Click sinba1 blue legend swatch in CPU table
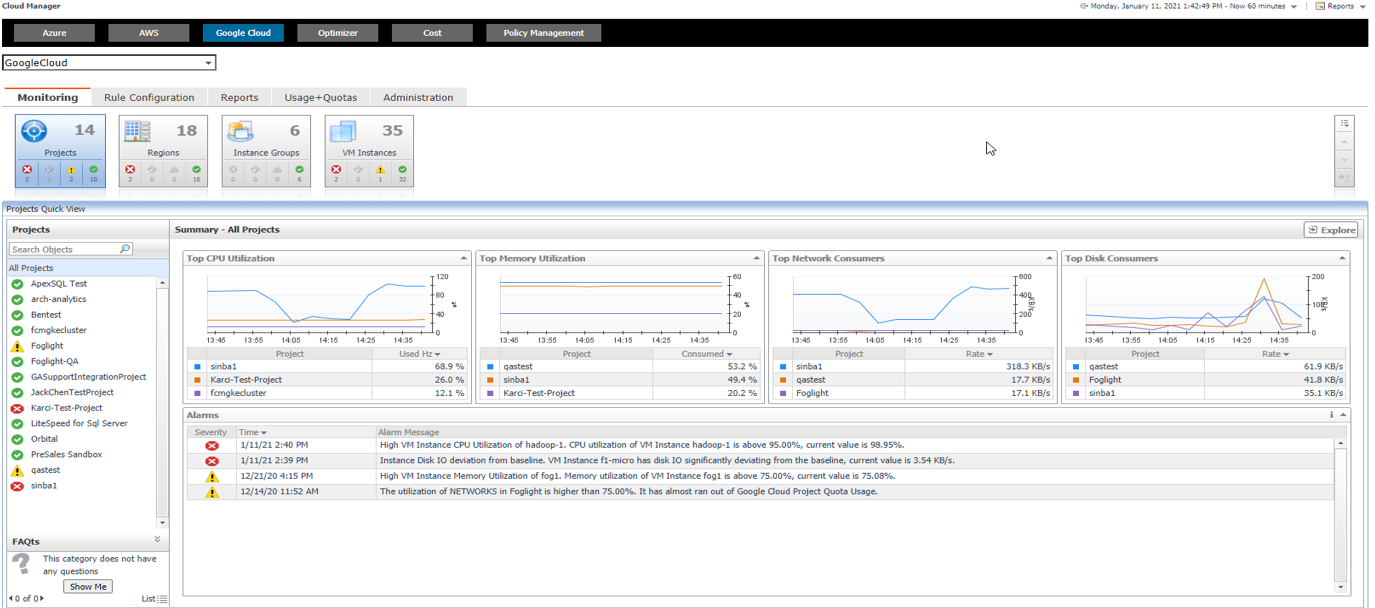The height and width of the screenshot is (608, 1375). tap(197, 367)
